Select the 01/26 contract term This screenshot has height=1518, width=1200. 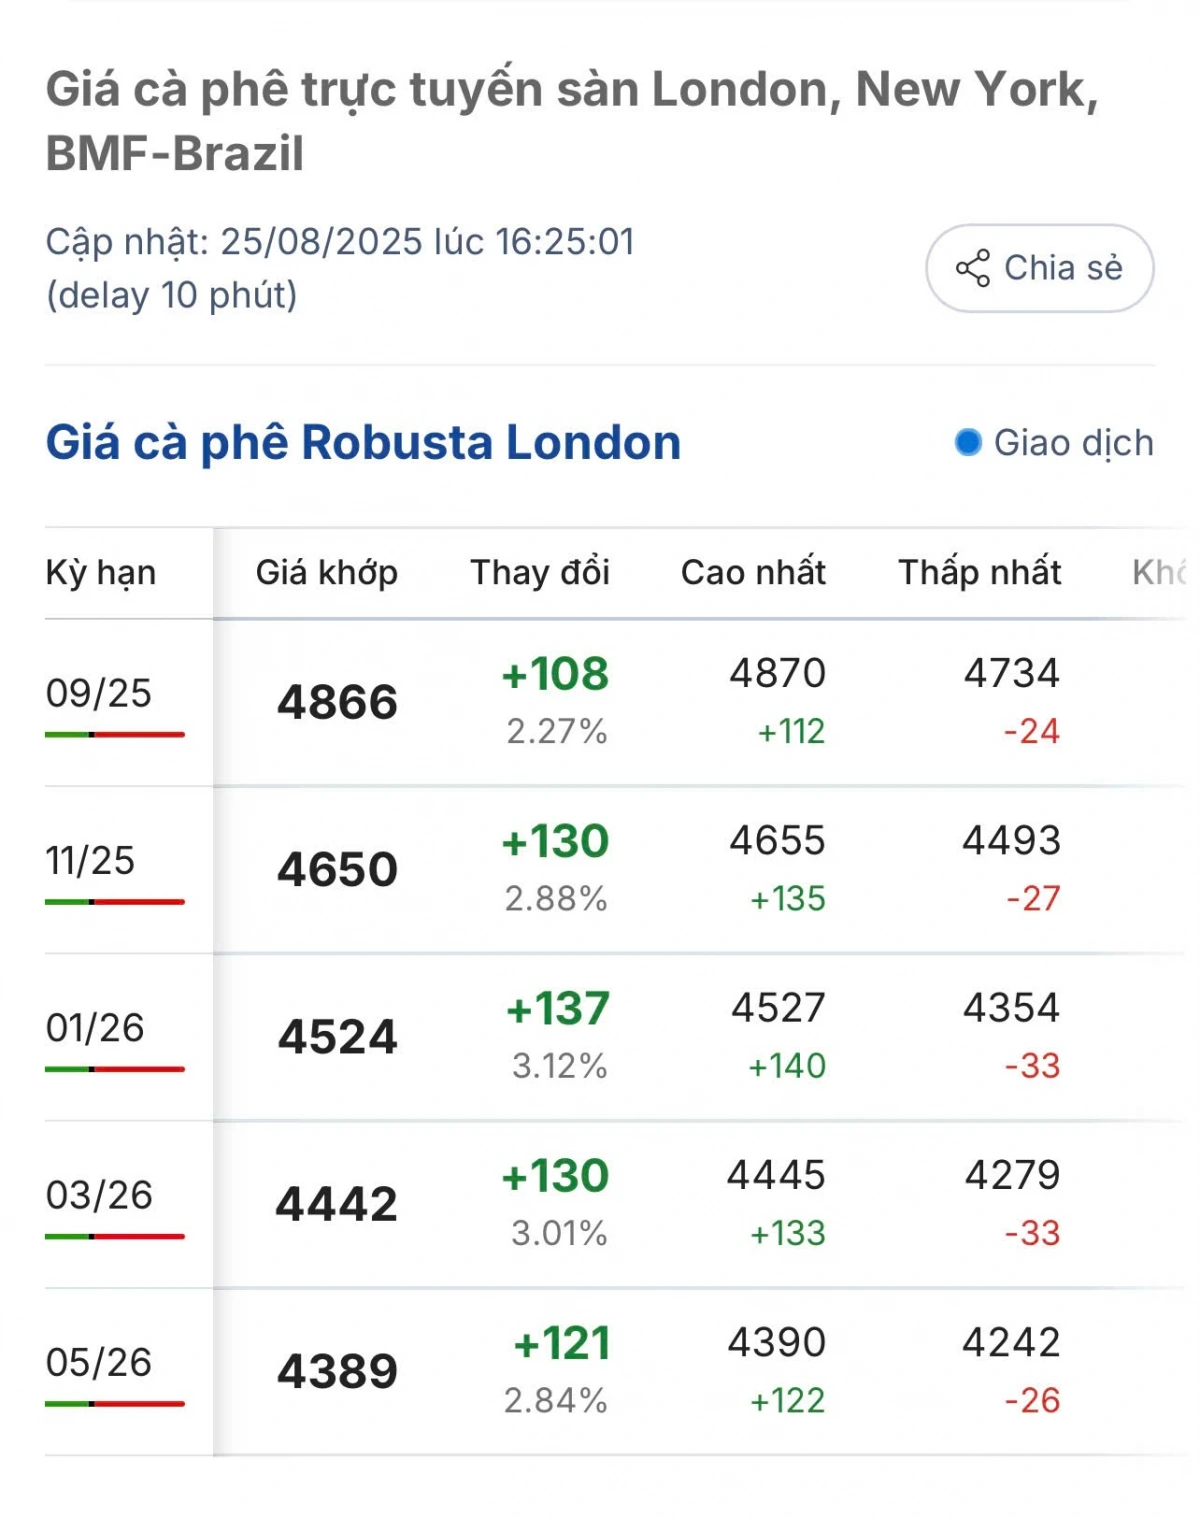(x=95, y=1028)
